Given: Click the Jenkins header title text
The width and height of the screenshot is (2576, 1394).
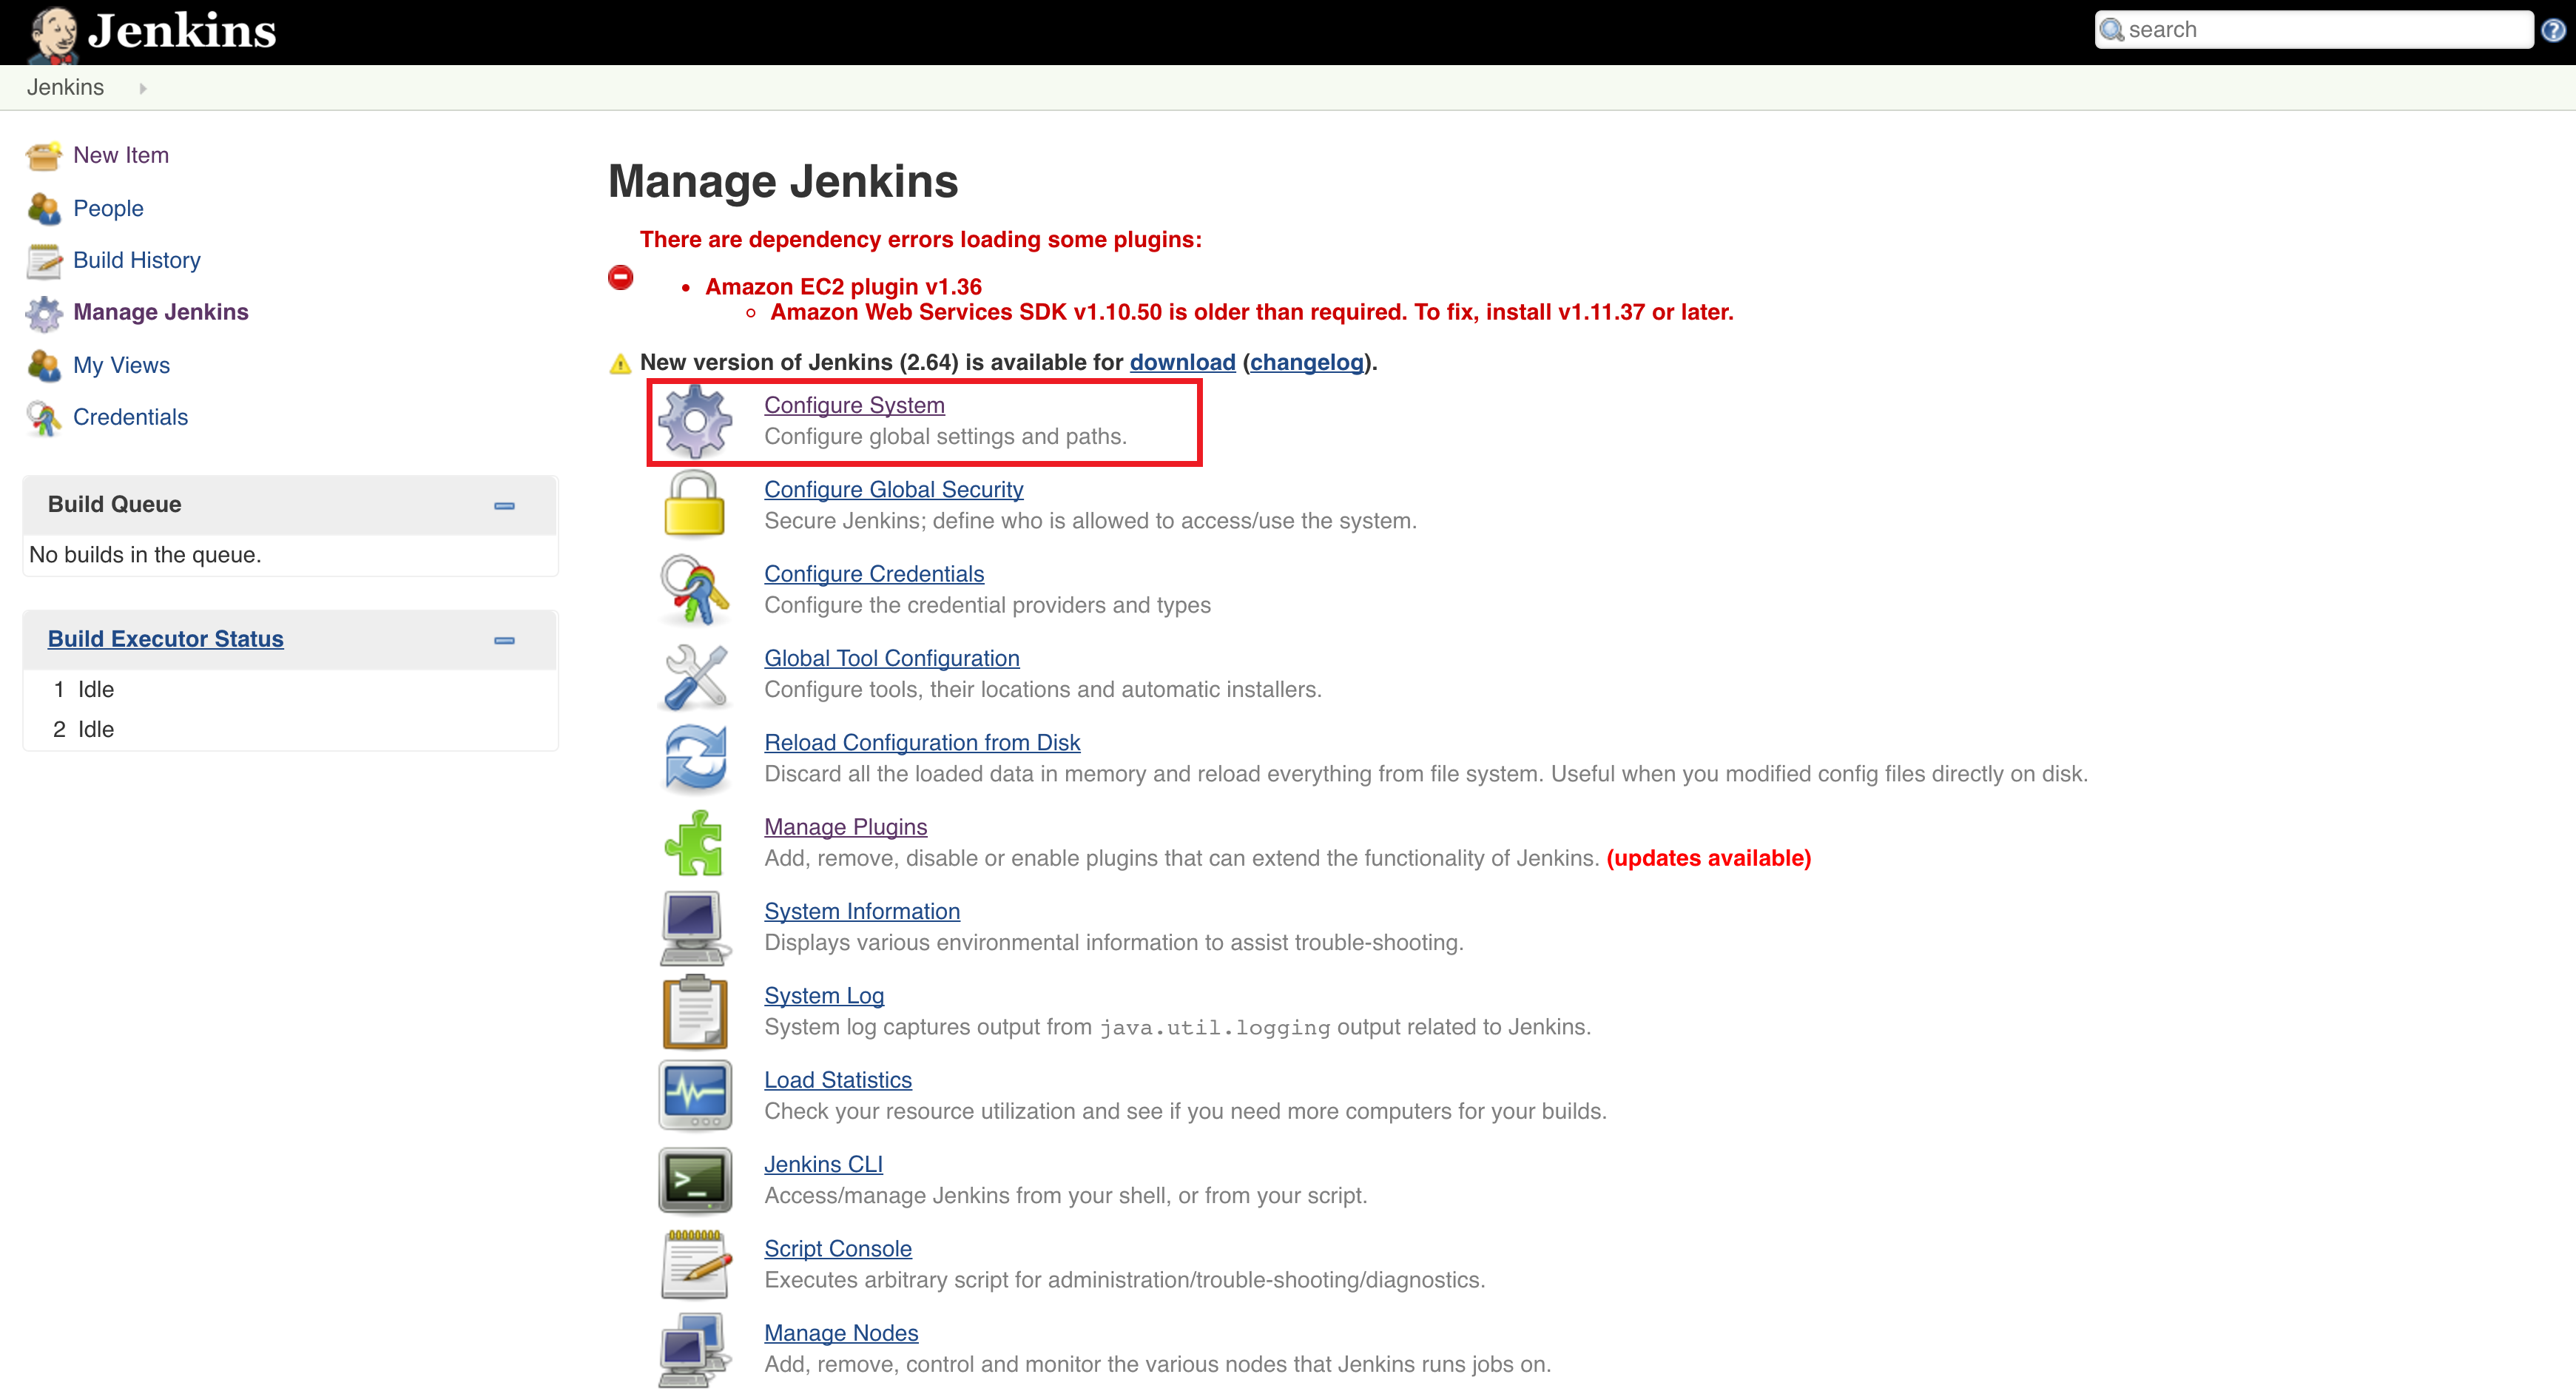Looking at the screenshot, I should pos(182,31).
